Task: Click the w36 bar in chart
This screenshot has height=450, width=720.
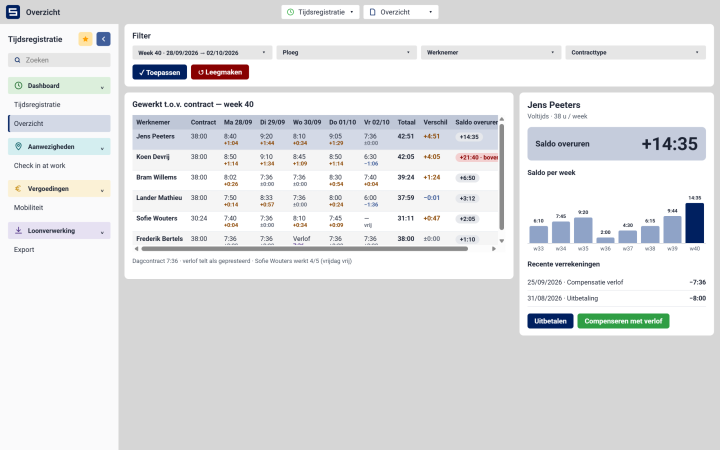Action: coord(605,240)
